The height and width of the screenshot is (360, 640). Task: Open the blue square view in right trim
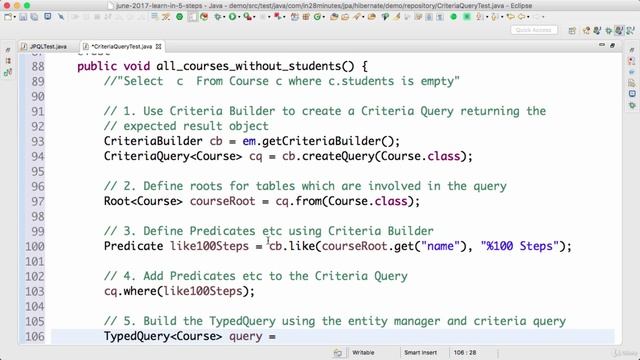tap(632, 94)
